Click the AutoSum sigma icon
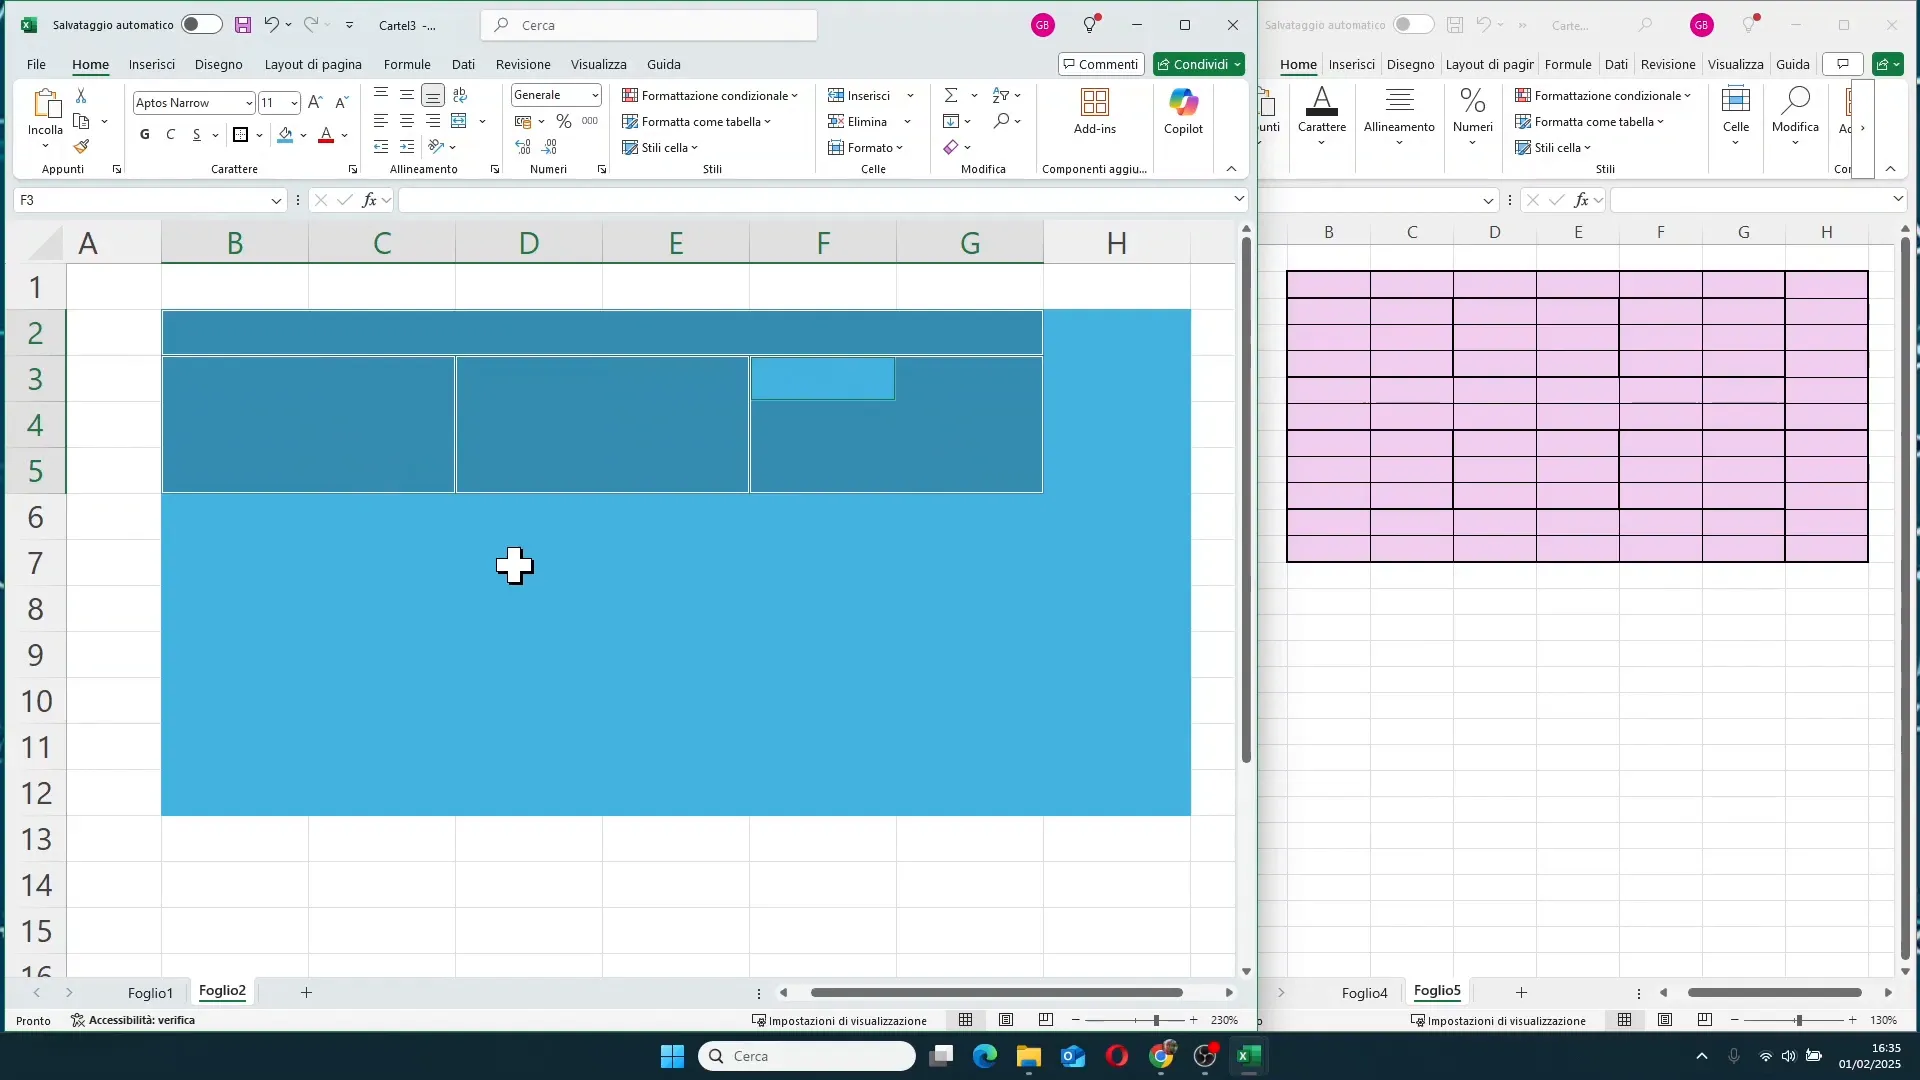Image resolution: width=1920 pixels, height=1080 pixels. [951, 95]
